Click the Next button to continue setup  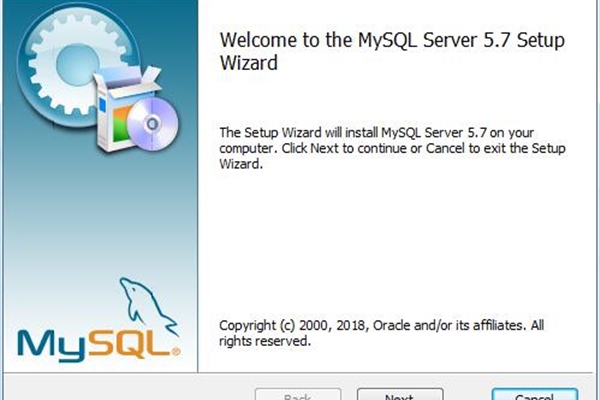400,394
